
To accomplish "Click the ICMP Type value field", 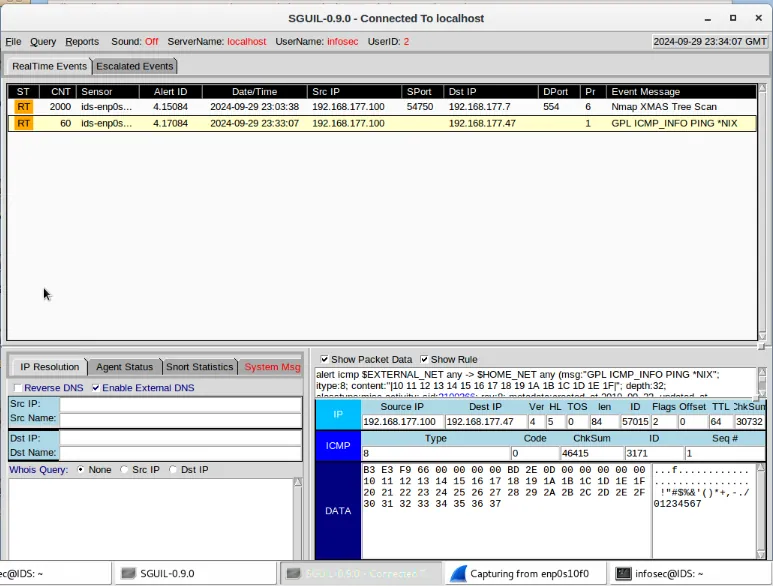I will pyautogui.click(x=436, y=453).
